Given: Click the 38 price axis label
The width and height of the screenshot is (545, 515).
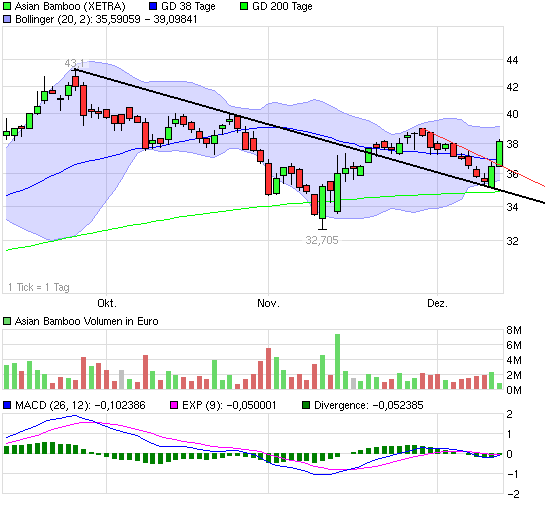Looking at the screenshot, I should point(512,144).
